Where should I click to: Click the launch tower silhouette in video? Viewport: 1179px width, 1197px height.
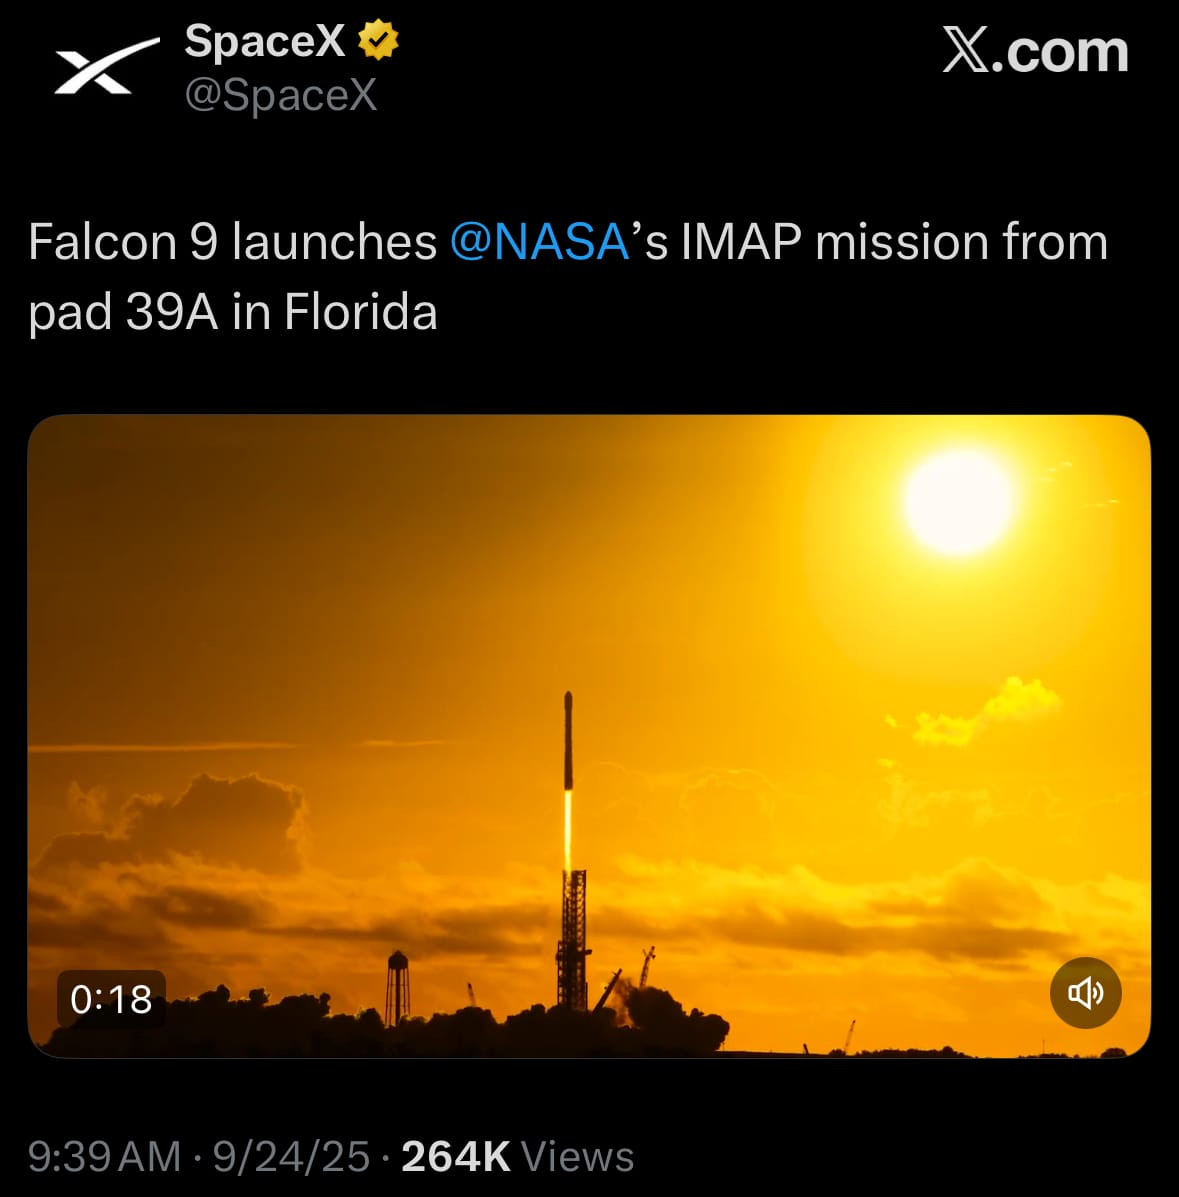tap(572, 940)
